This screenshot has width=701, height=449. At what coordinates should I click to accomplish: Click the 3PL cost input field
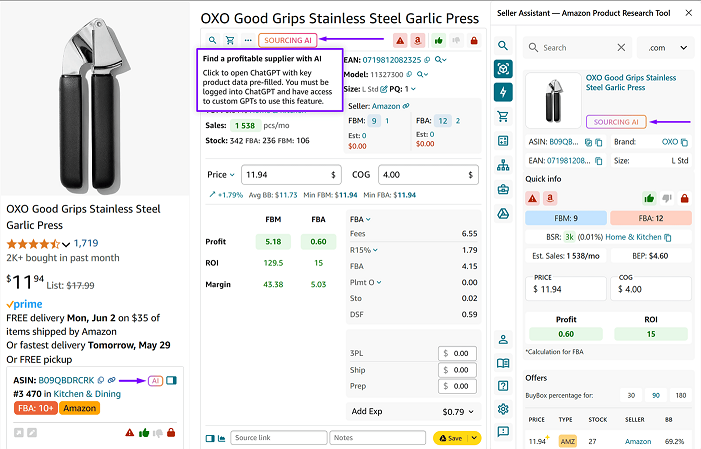click(x=457, y=353)
